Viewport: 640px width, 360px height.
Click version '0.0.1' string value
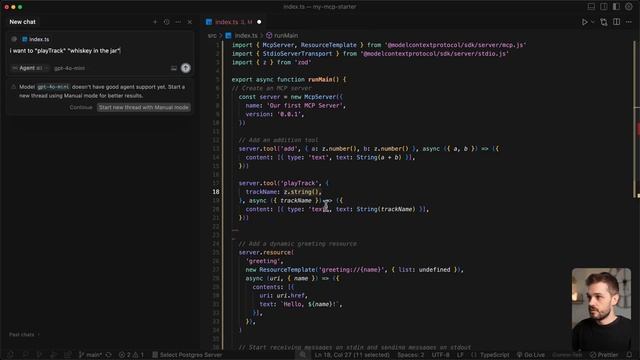coord(289,114)
